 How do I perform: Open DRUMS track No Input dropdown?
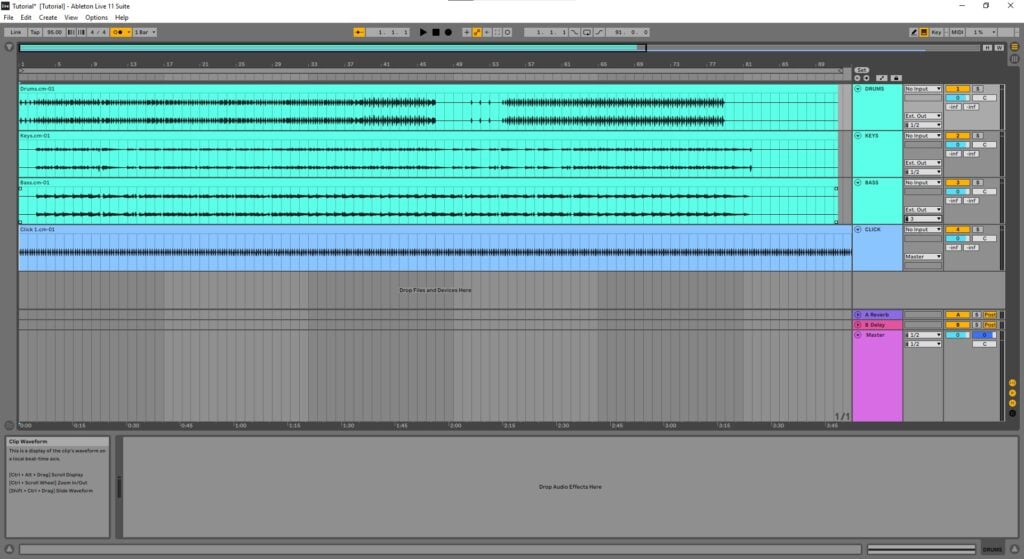923,89
